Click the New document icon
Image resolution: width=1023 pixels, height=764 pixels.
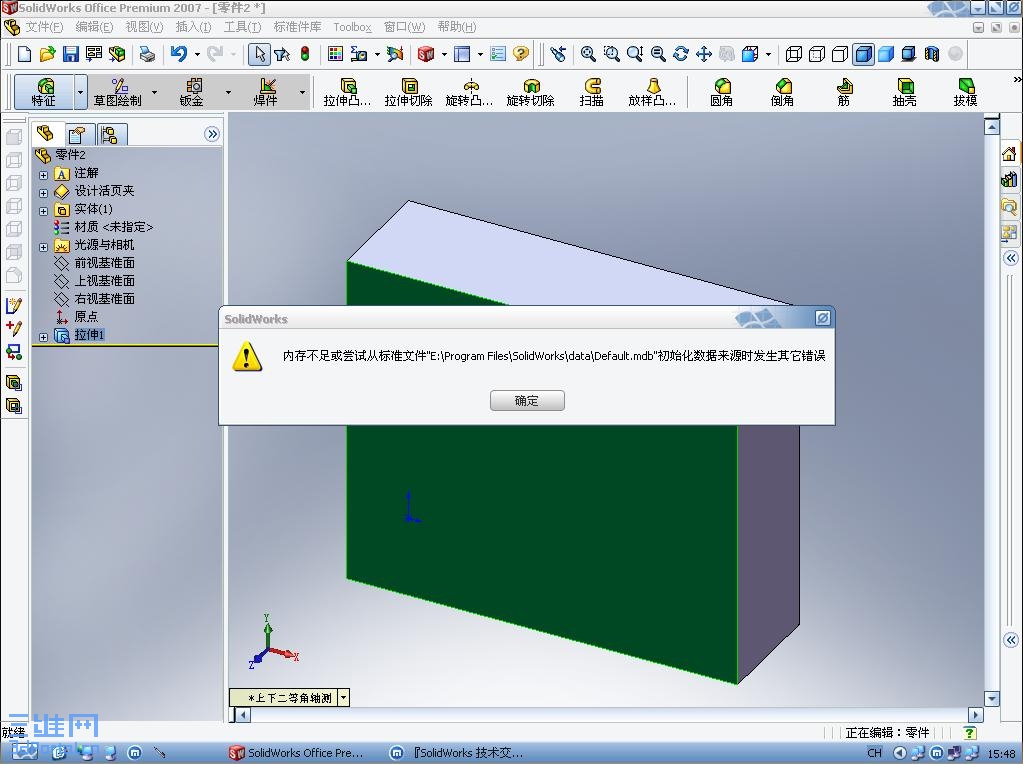coord(24,54)
